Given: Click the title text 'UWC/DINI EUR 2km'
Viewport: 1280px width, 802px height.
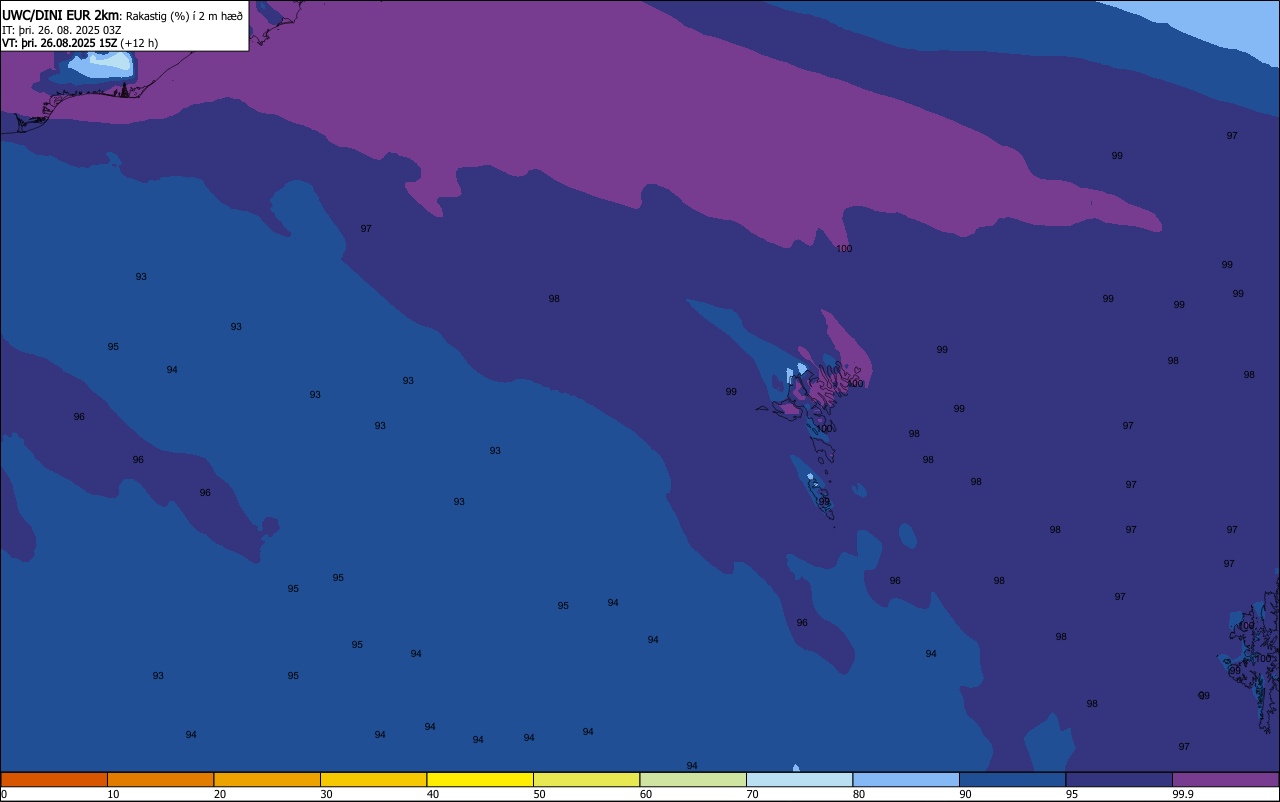Looking at the screenshot, I should coord(60,15).
